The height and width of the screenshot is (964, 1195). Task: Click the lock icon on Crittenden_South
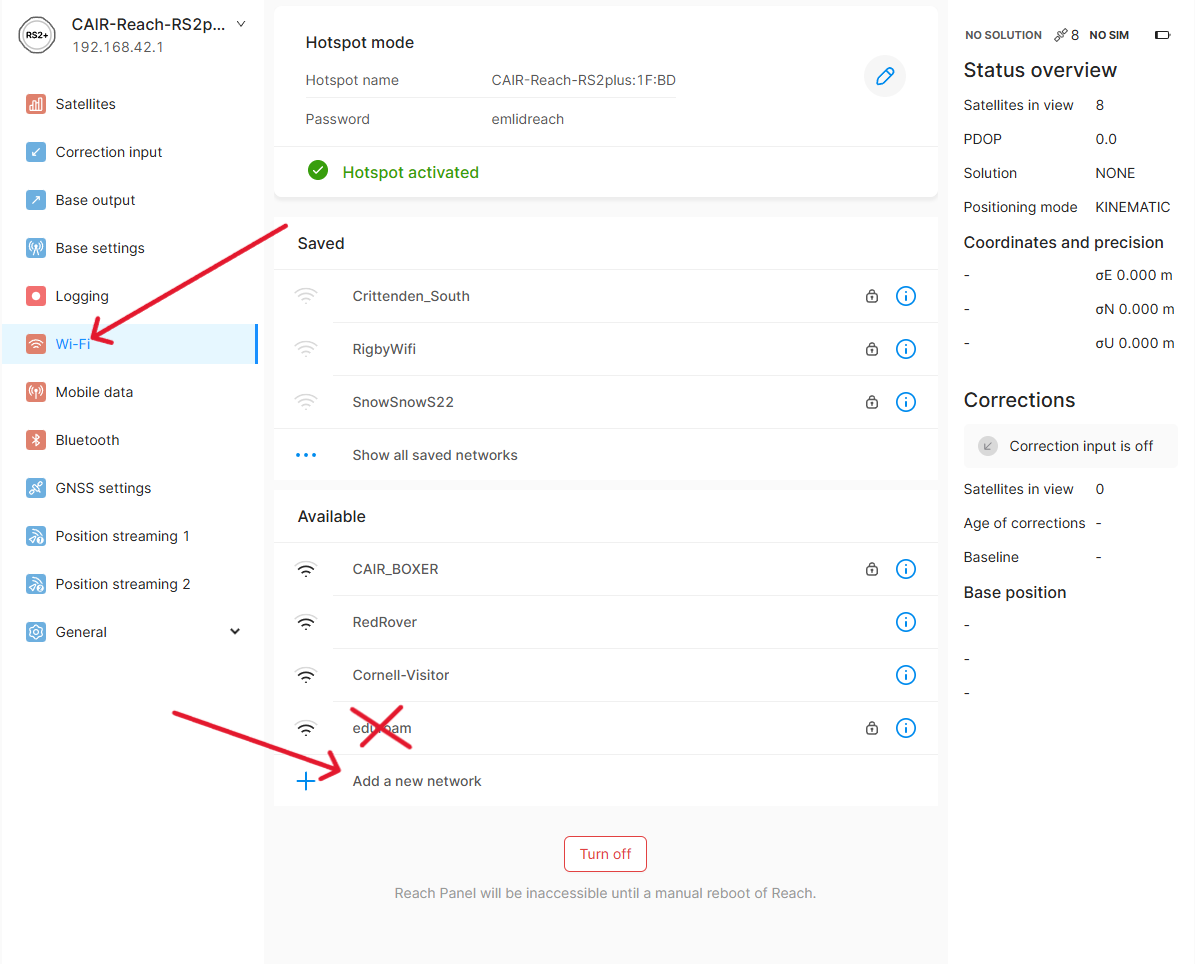pyautogui.click(x=872, y=296)
